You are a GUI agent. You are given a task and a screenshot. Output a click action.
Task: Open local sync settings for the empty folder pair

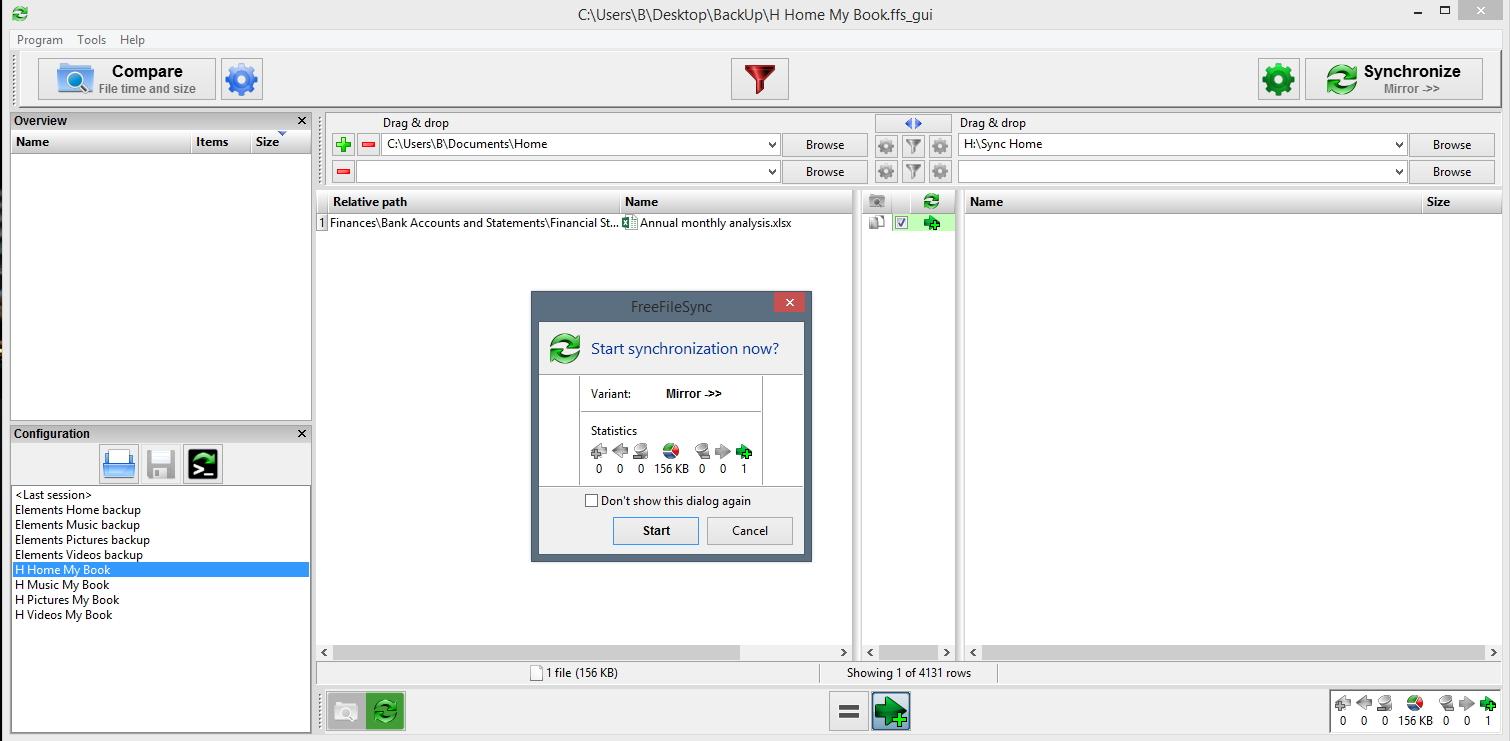[940, 172]
